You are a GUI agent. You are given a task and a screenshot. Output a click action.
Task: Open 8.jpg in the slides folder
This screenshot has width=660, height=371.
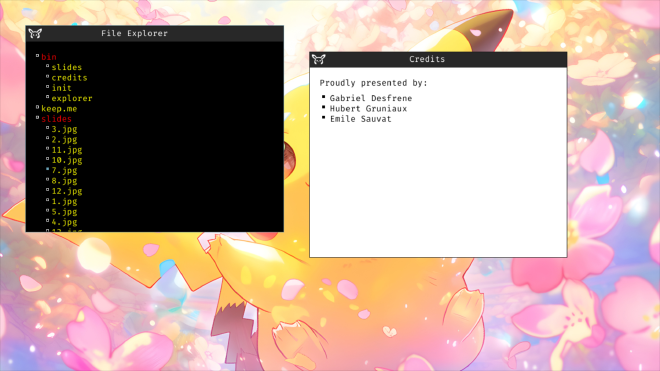click(x=64, y=181)
